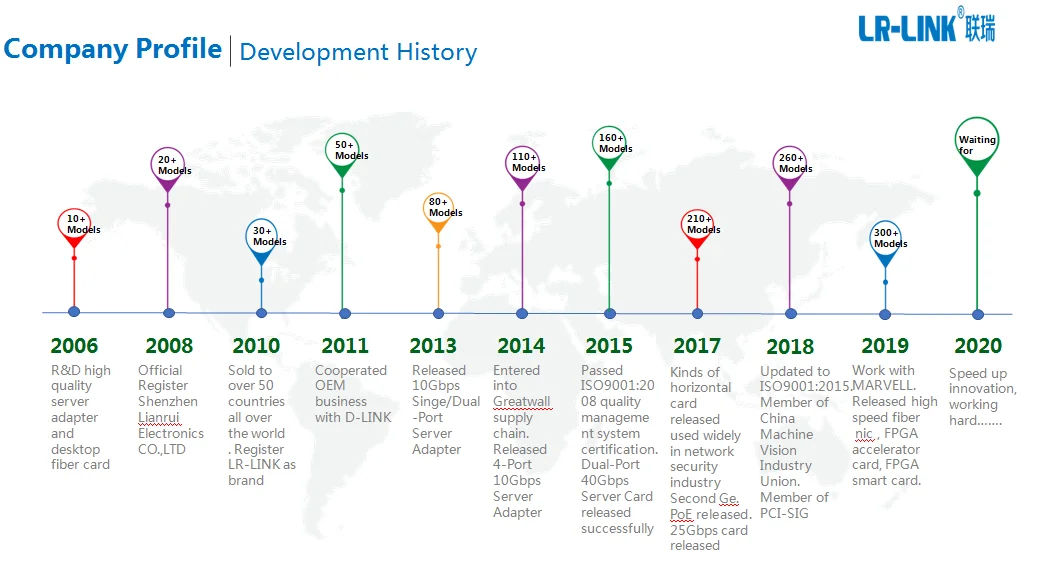Viewport: 1043px width, 580px height.
Task: Click the 'Updated to ISO9001:2015' description
Action: [x=805, y=442]
